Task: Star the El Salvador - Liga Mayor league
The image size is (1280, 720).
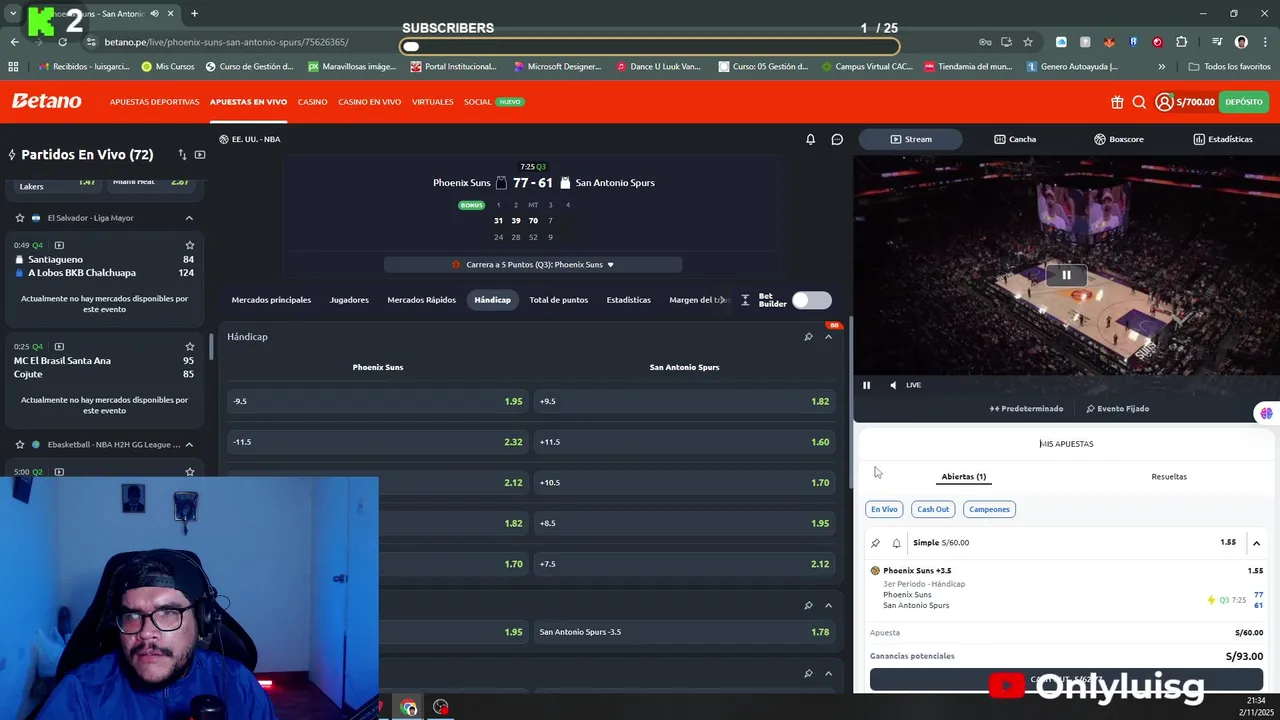Action: pos(19,218)
